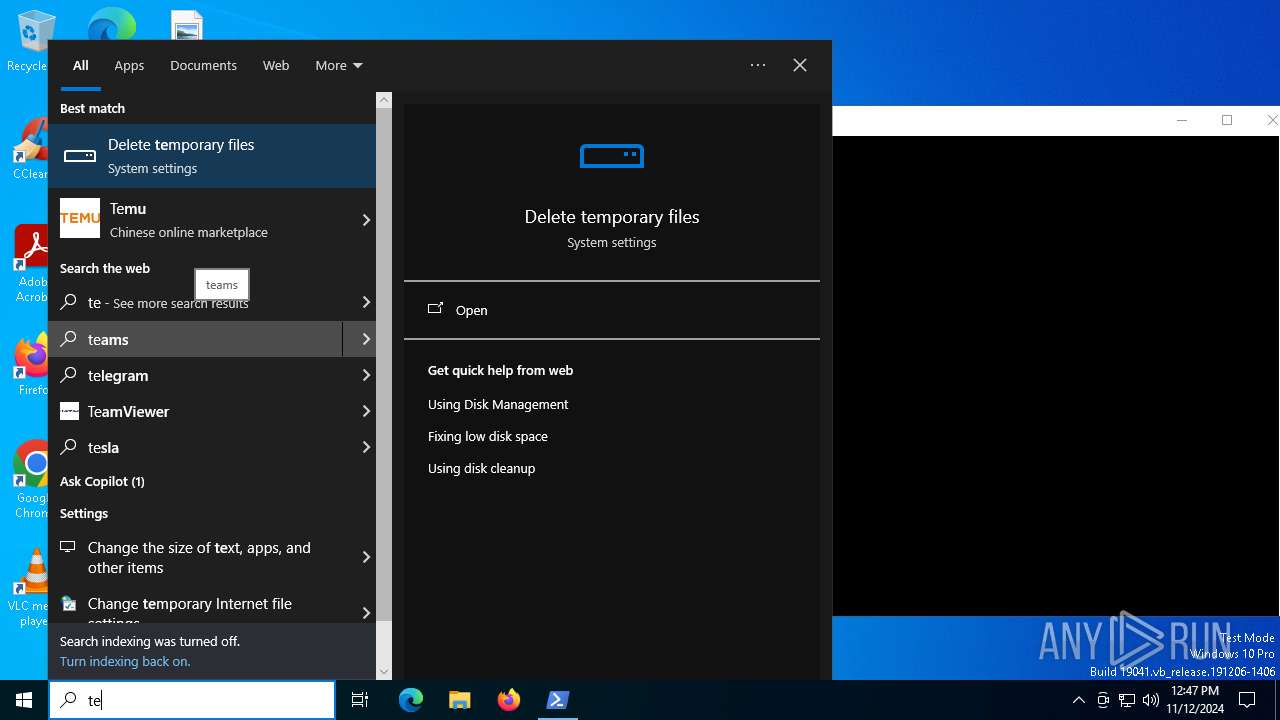Open Task View on taskbar
The height and width of the screenshot is (720, 1280).
click(361, 700)
